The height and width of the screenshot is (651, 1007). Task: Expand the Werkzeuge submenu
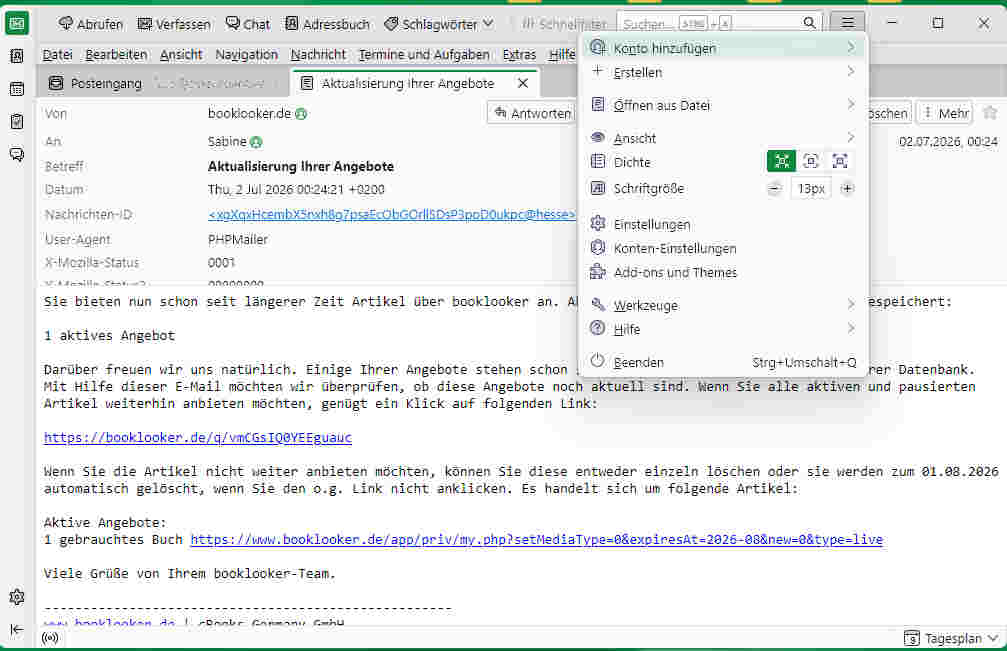pyautogui.click(x=724, y=306)
